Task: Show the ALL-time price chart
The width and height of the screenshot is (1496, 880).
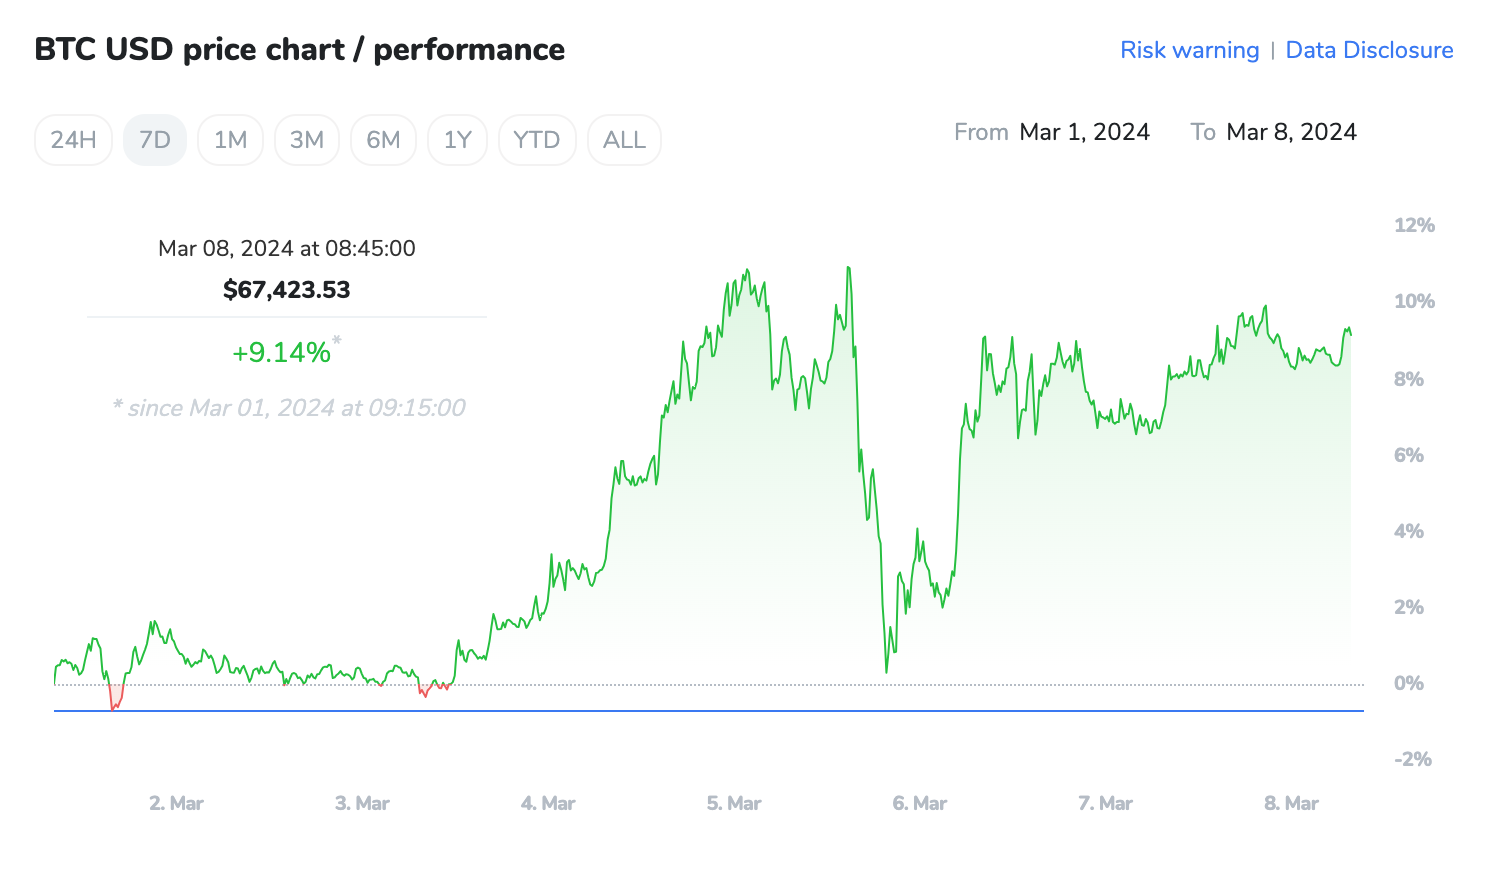Action: (624, 140)
